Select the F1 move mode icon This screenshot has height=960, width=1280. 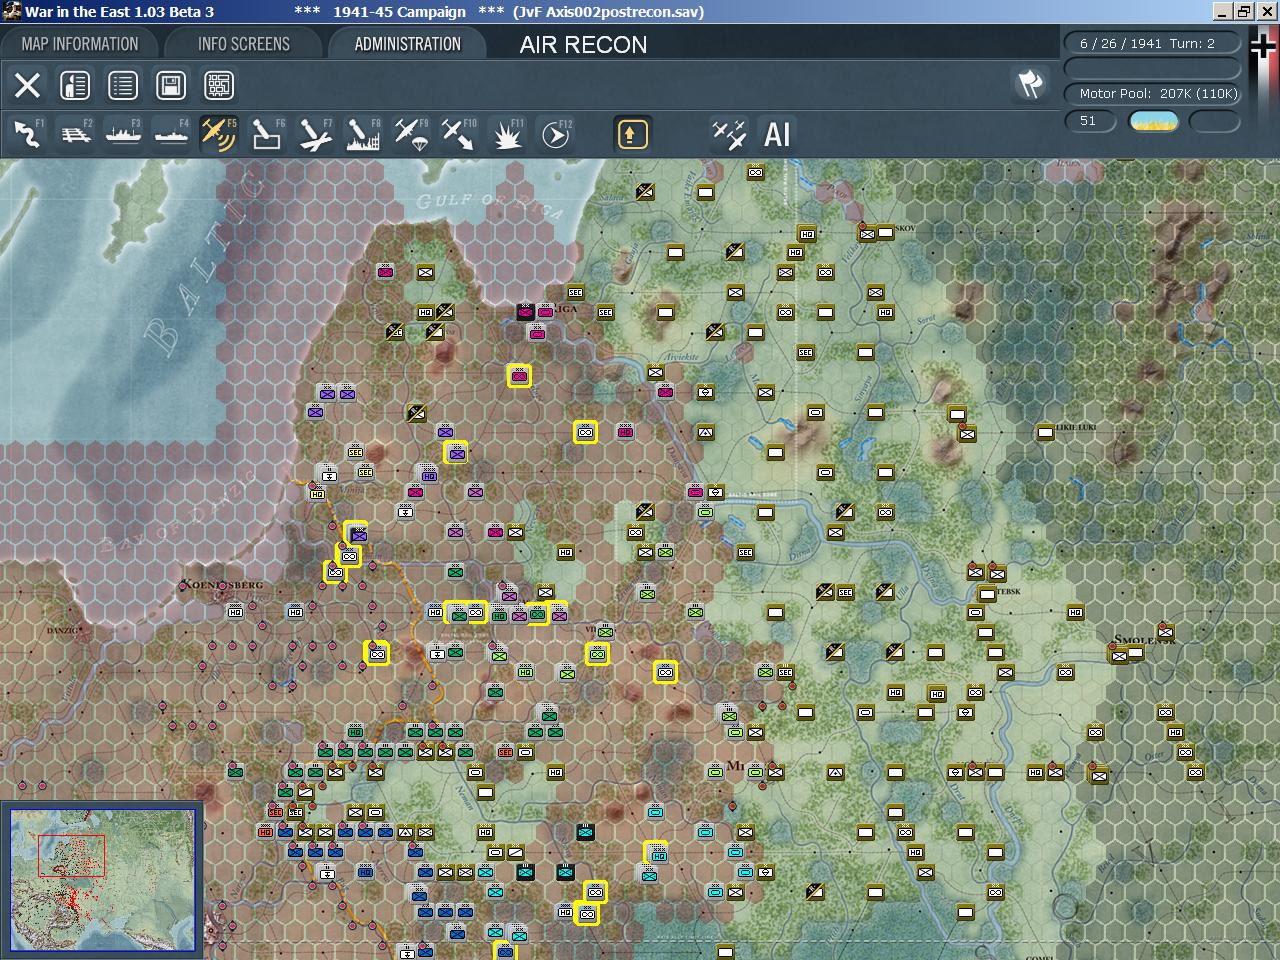click(x=27, y=134)
